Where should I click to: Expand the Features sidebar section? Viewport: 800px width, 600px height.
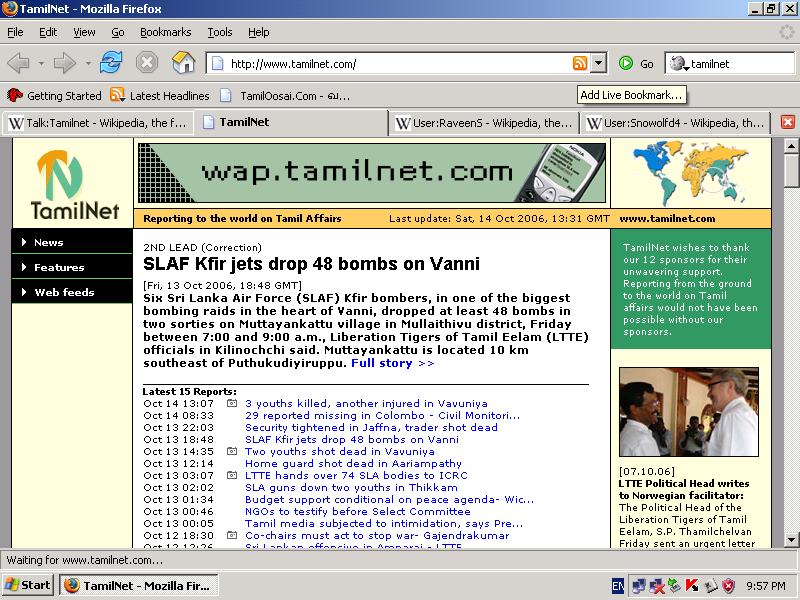click(x=72, y=267)
